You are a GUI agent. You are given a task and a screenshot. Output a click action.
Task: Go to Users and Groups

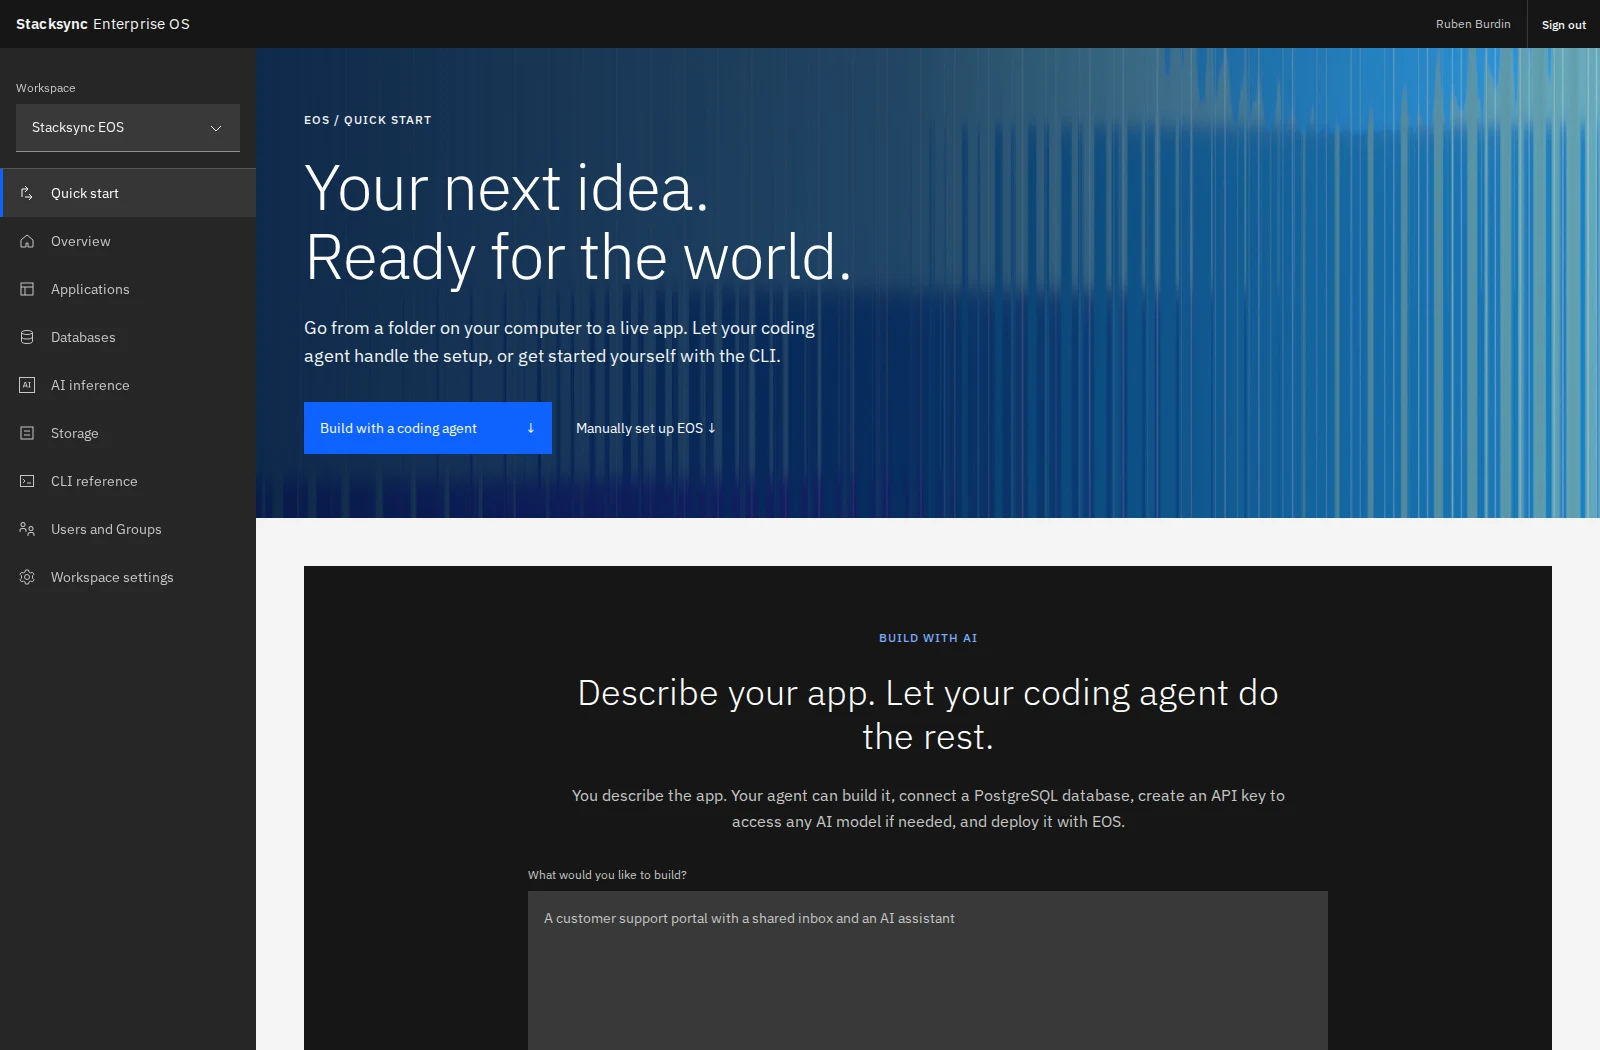click(x=128, y=529)
